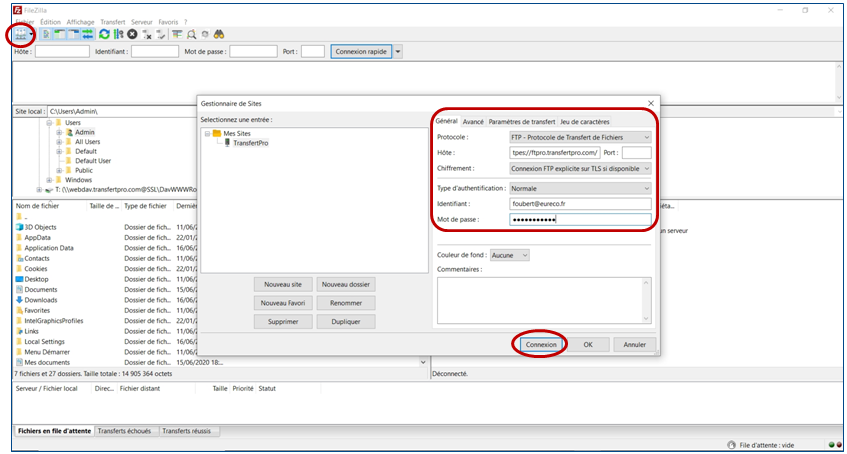Click the 3D Objects icon in file list
Screen dimensions: 847x454
19,228
